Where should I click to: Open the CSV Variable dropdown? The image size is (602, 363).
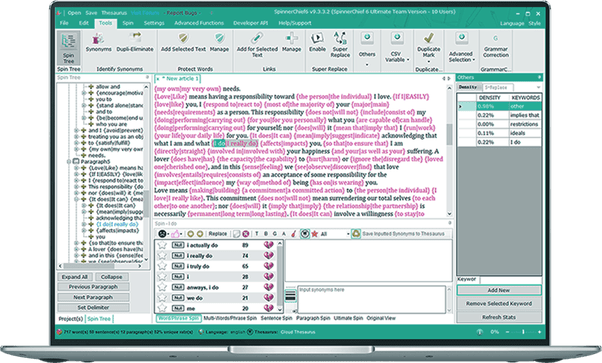click(397, 47)
